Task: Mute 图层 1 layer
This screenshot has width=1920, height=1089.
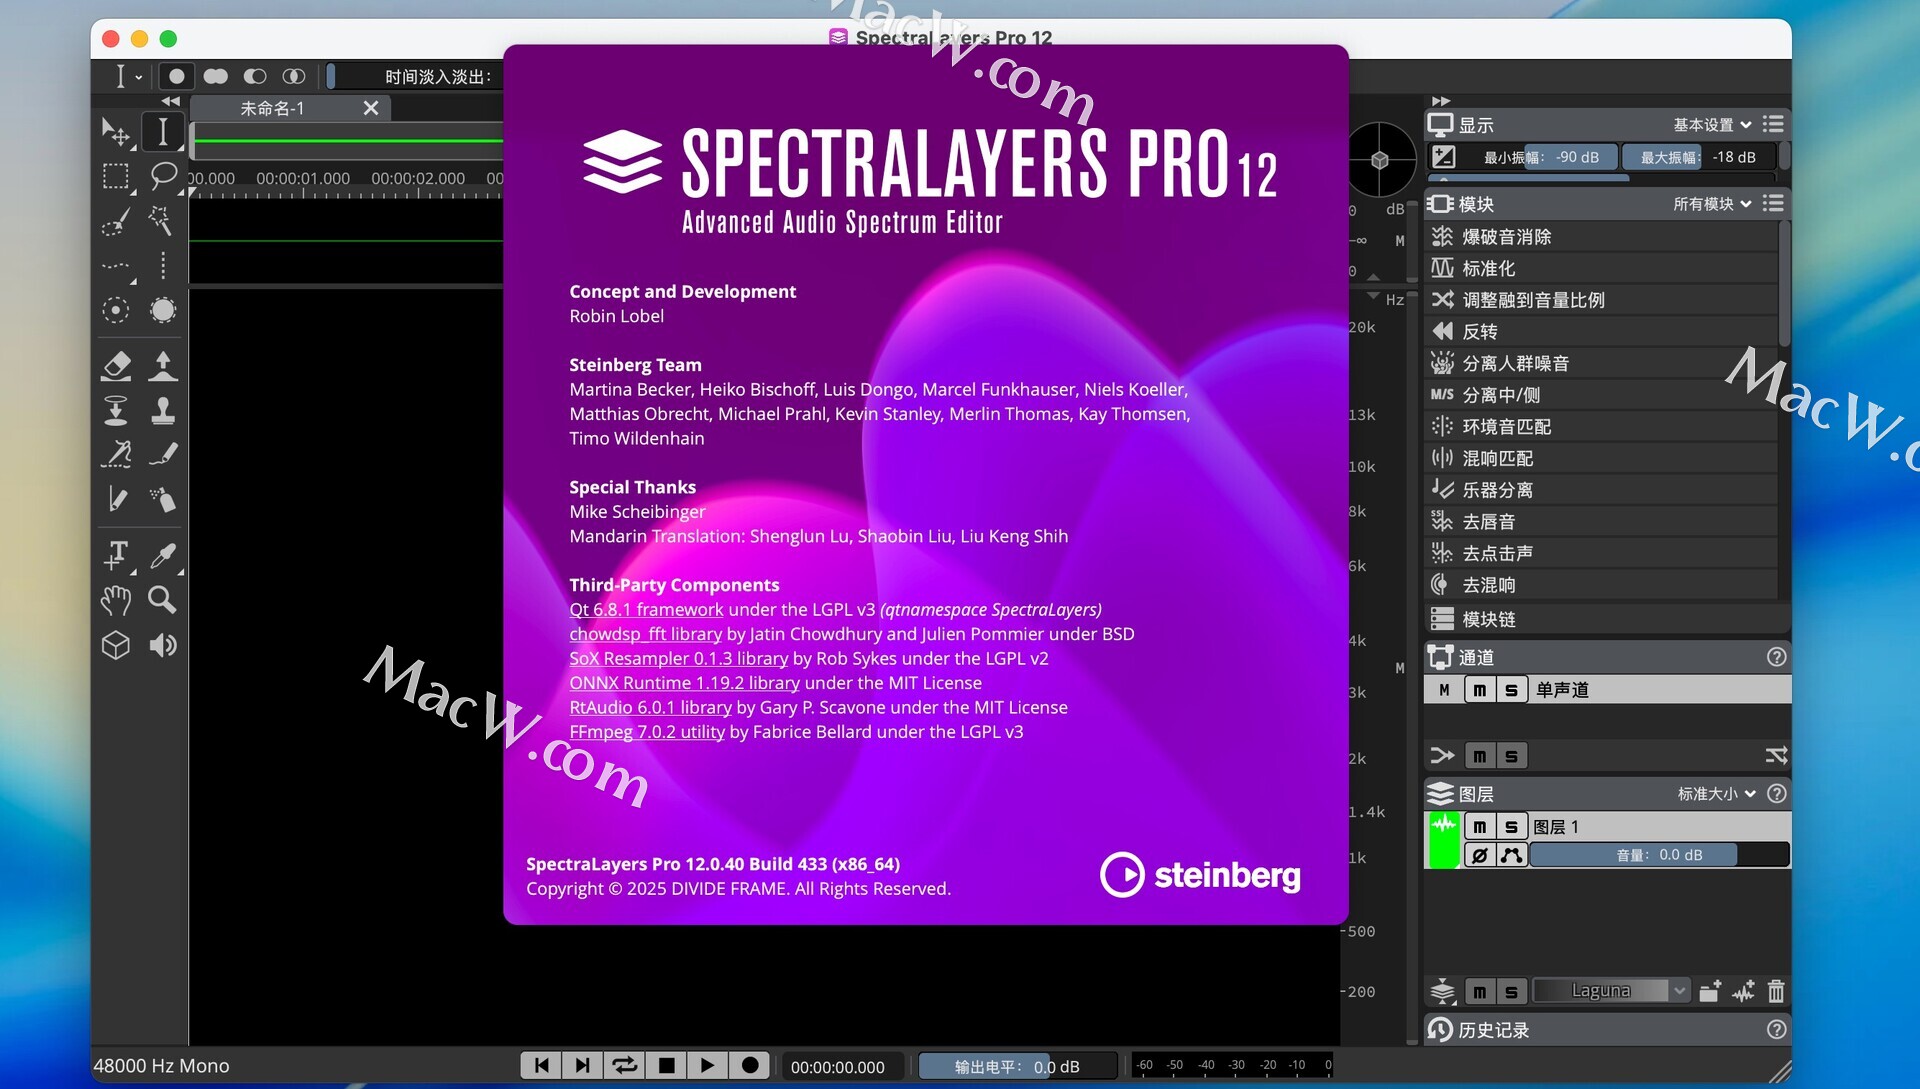Action: click(1479, 827)
